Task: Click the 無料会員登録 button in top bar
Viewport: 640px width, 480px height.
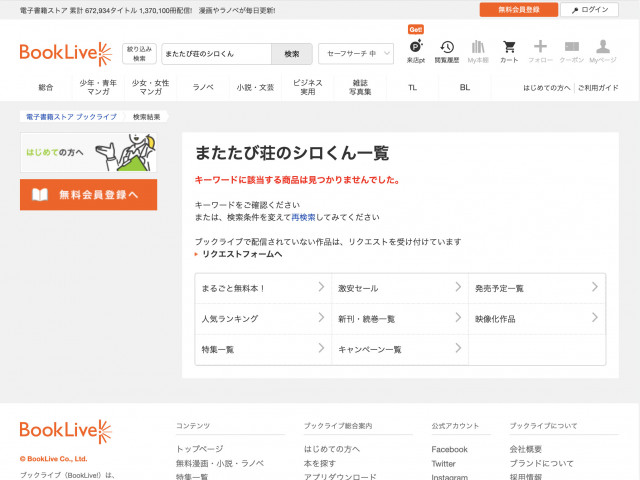Action: tap(519, 10)
